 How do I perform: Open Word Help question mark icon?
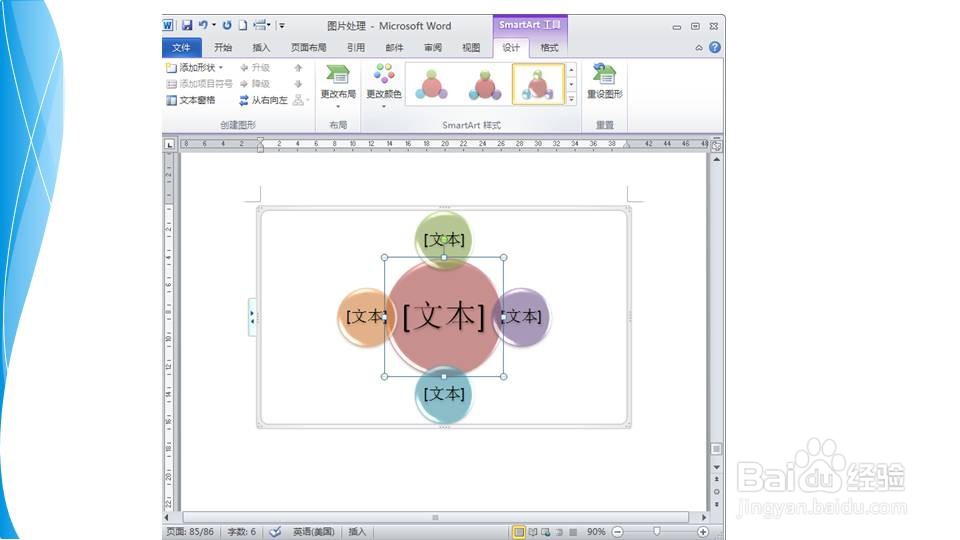click(714, 47)
